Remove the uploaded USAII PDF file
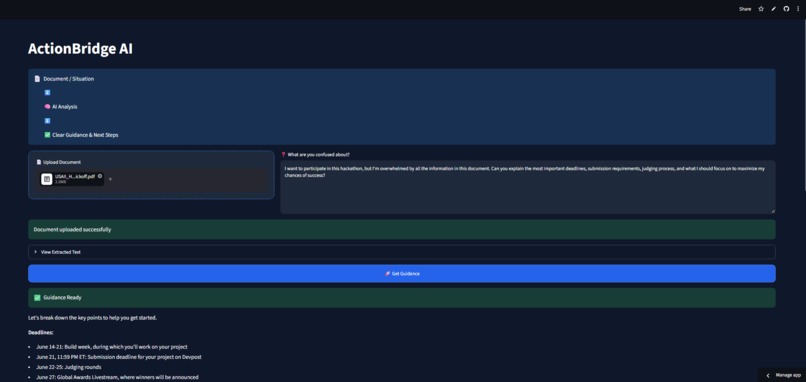This screenshot has height=382, width=806. (100, 176)
